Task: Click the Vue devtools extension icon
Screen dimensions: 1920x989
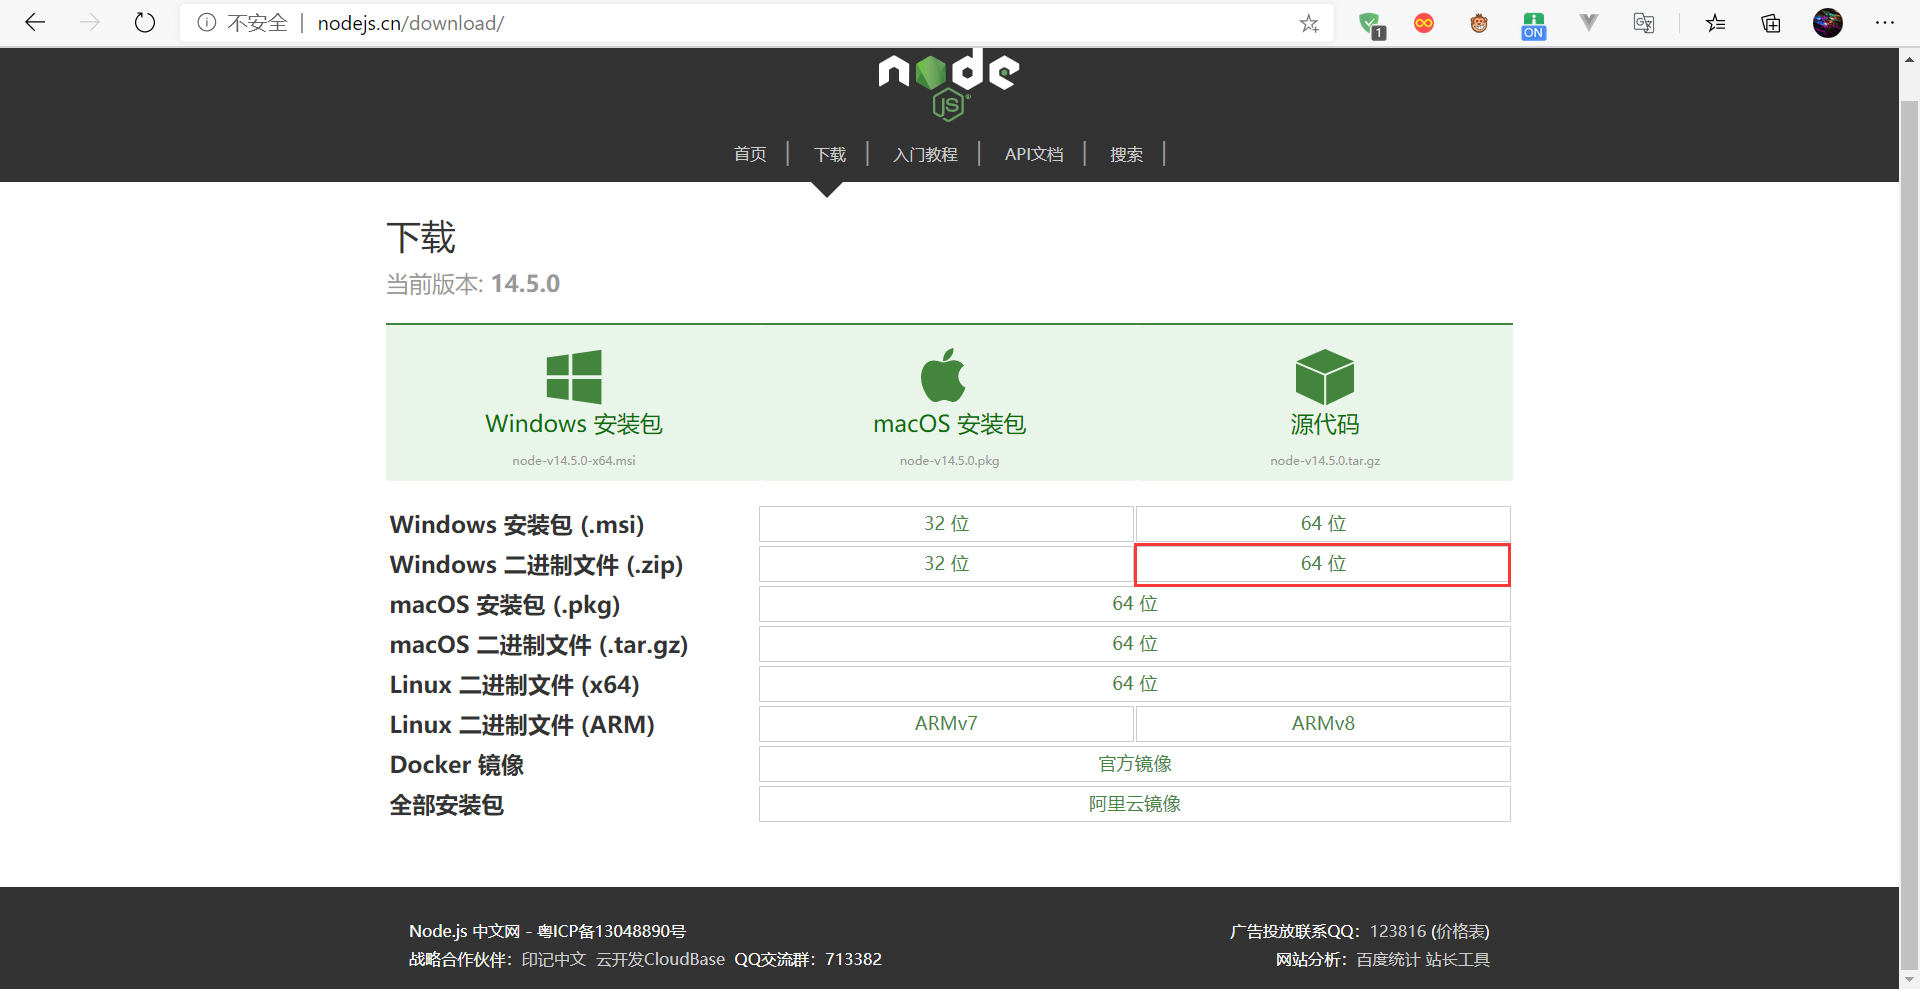Action: coord(1588,23)
